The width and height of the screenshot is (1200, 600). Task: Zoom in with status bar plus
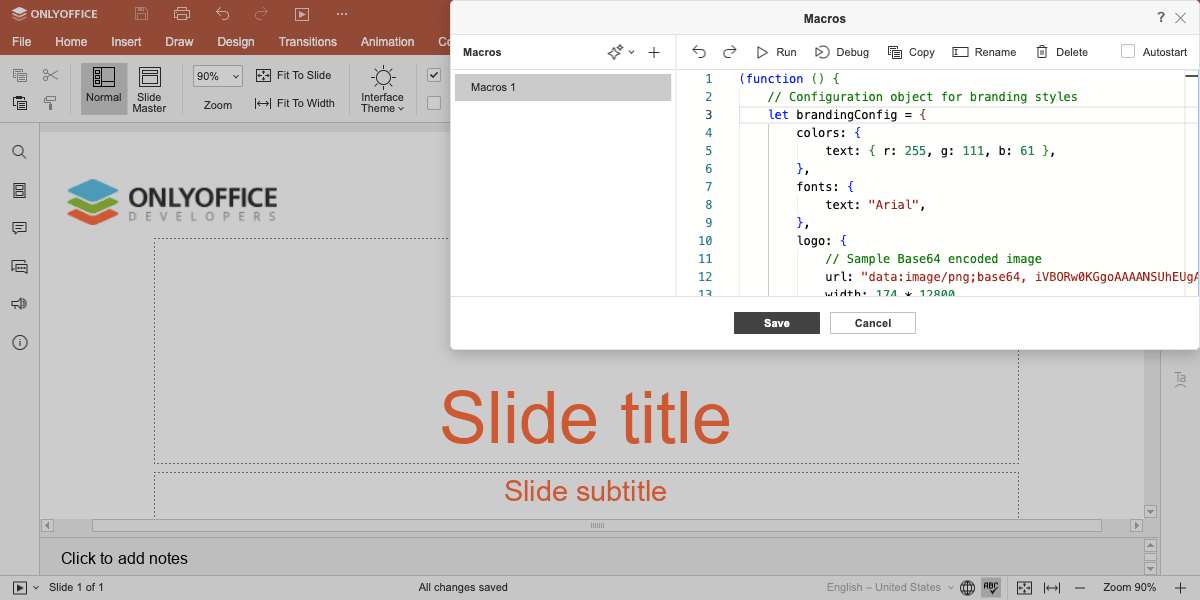coord(1180,588)
